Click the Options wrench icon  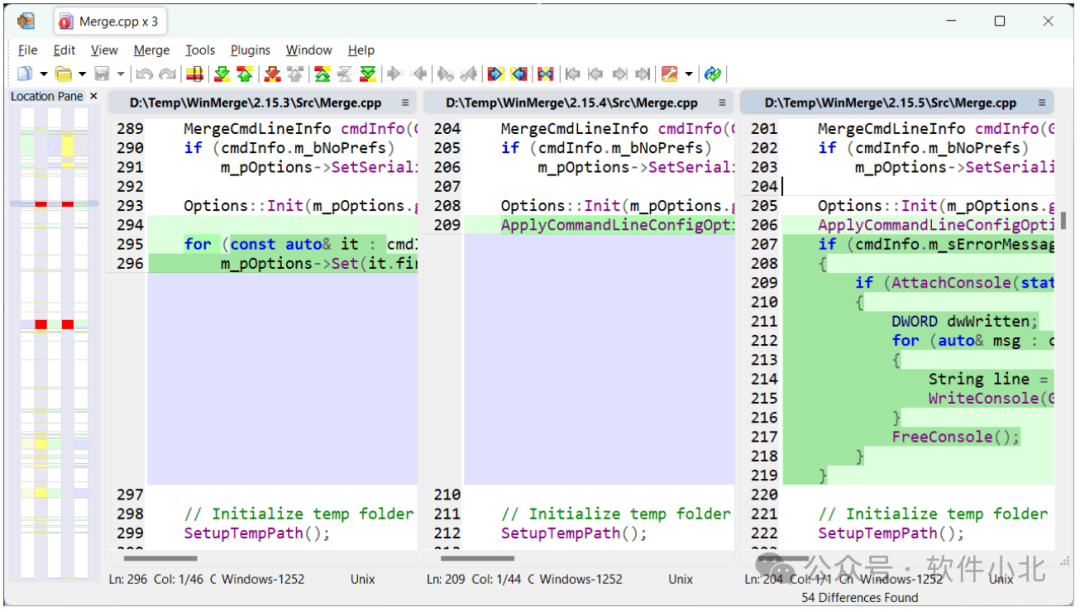coord(669,74)
